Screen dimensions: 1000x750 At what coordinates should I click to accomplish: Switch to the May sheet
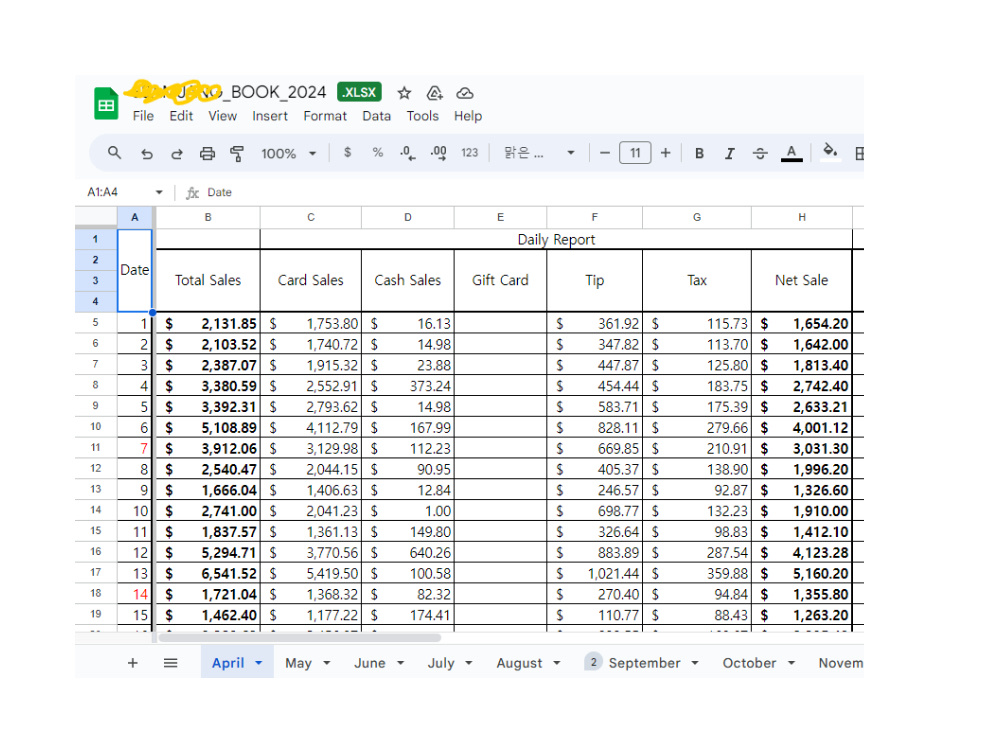click(298, 663)
